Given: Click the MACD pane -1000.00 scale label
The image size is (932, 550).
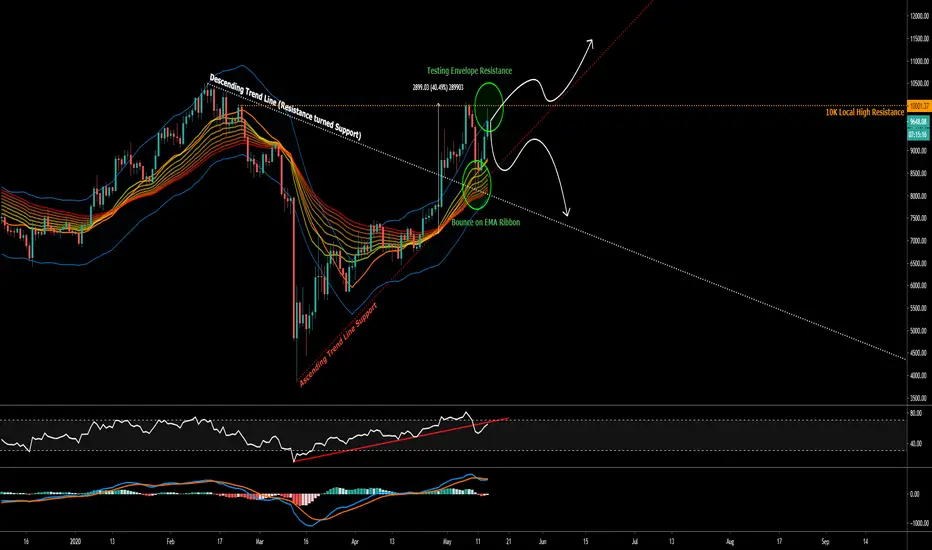Looking at the screenshot, I should click(x=919, y=524).
